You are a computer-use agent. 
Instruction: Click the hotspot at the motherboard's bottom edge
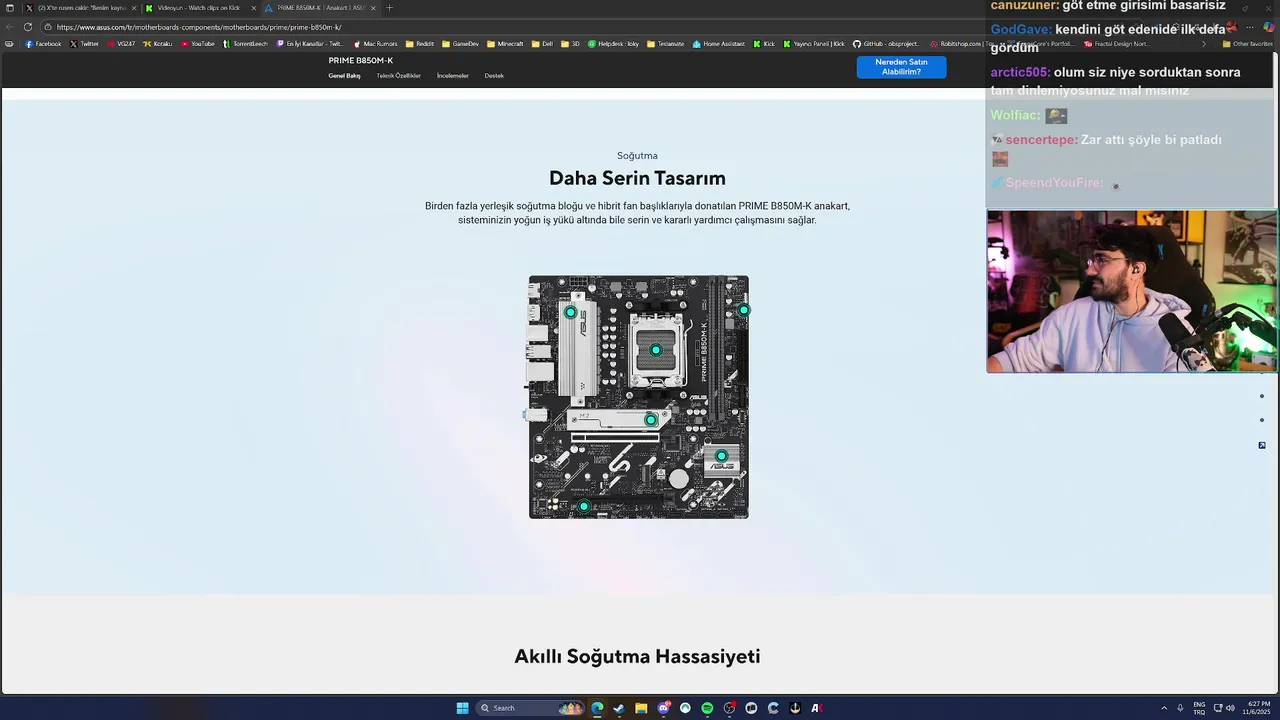click(x=584, y=507)
